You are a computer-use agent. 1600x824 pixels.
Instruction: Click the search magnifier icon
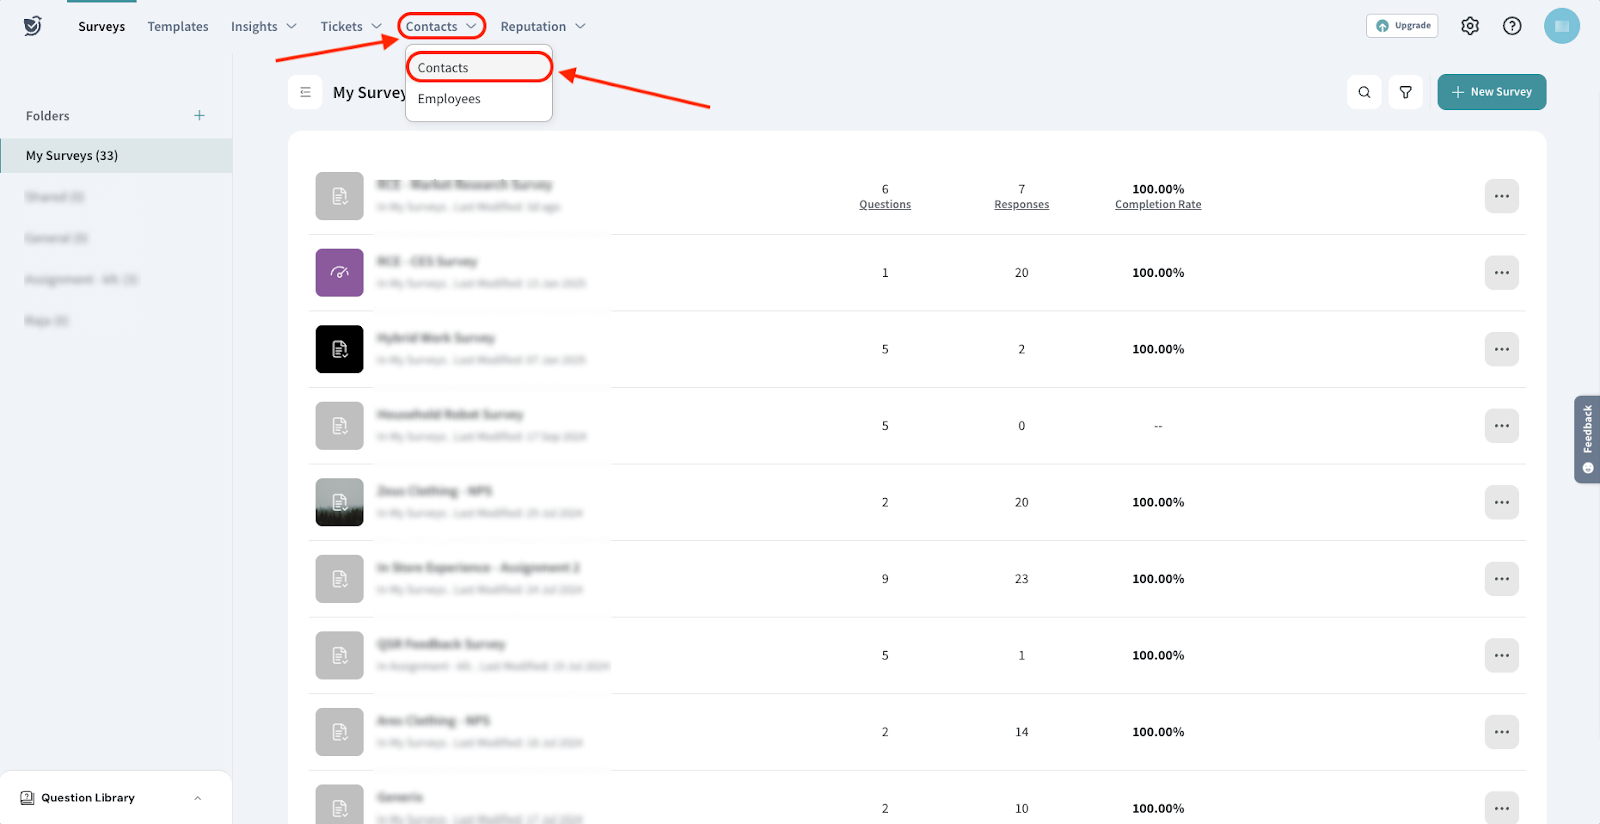tap(1364, 92)
